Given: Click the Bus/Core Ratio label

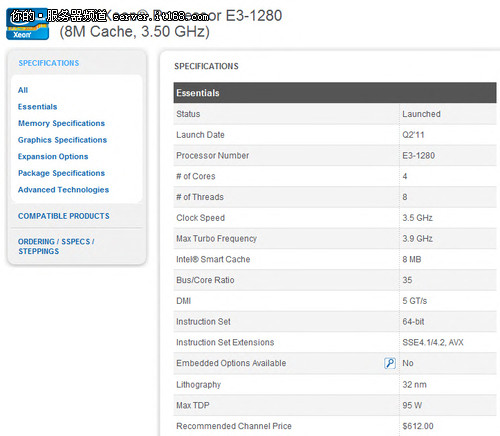Looking at the screenshot, I should click(205, 280).
